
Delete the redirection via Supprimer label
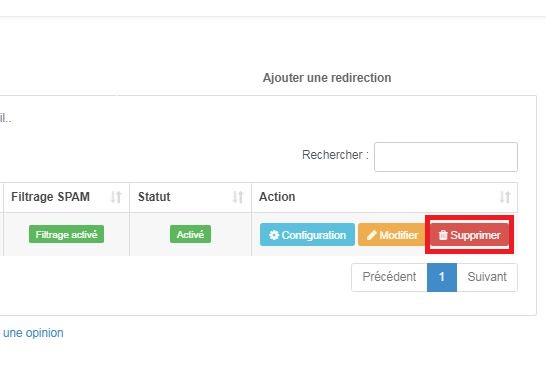tap(475, 235)
